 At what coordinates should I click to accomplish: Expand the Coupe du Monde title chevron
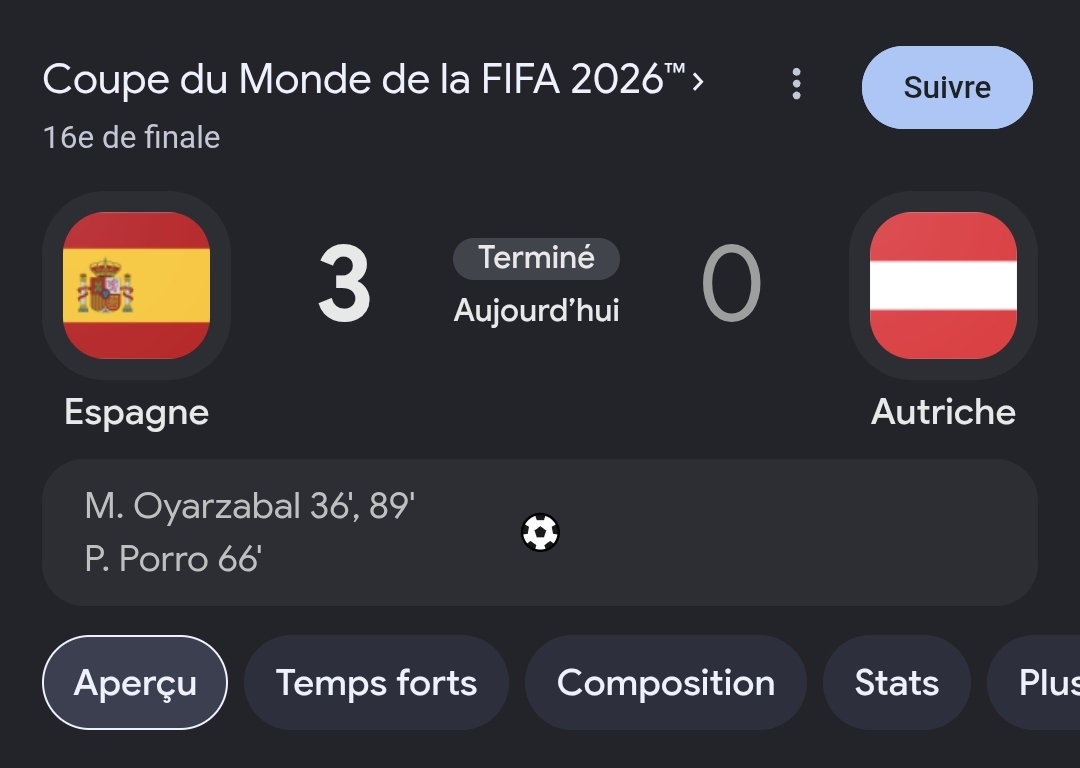[x=698, y=81]
